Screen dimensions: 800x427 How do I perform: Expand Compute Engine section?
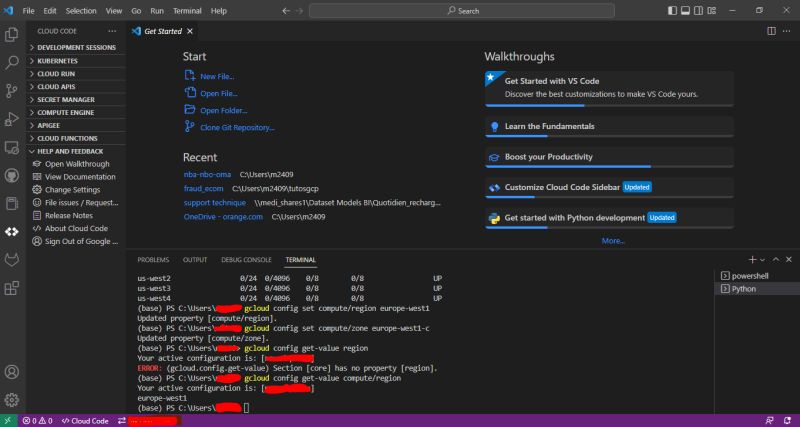pos(76,112)
